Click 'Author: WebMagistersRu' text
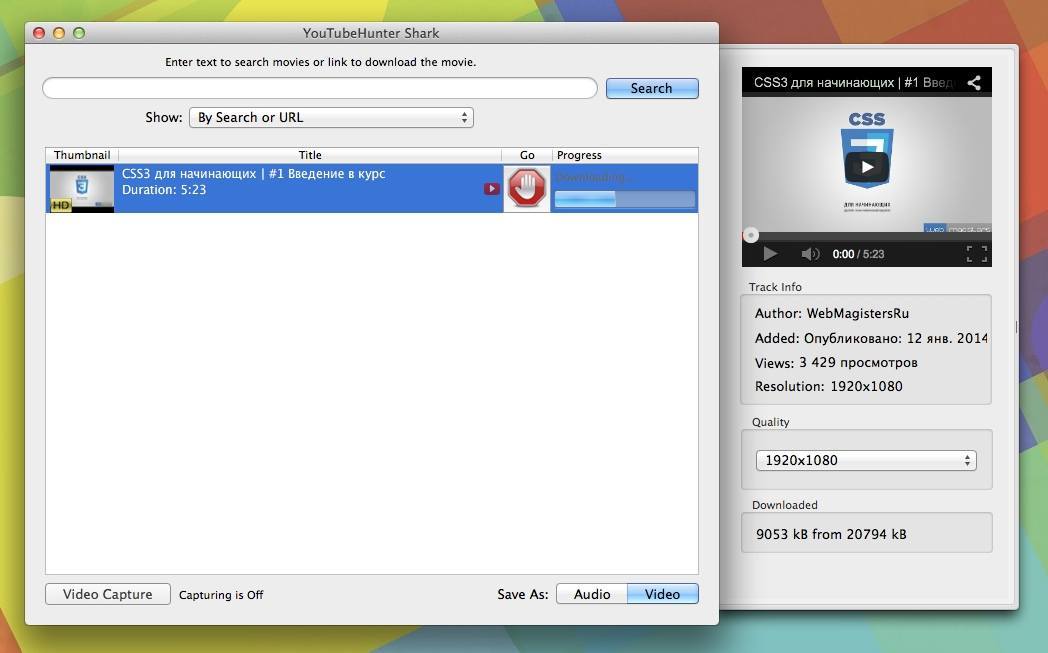The width and height of the screenshot is (1048, 653). click(831, 313)
